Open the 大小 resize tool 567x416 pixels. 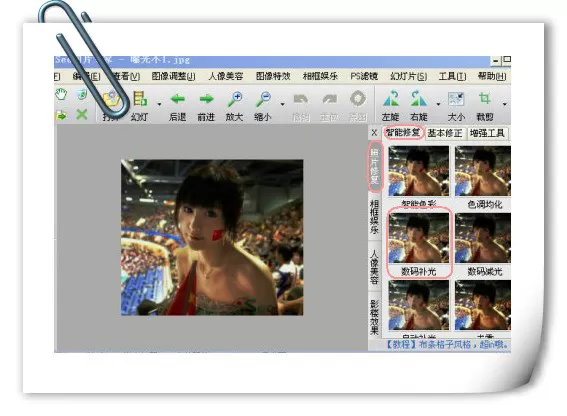[456, 99]
